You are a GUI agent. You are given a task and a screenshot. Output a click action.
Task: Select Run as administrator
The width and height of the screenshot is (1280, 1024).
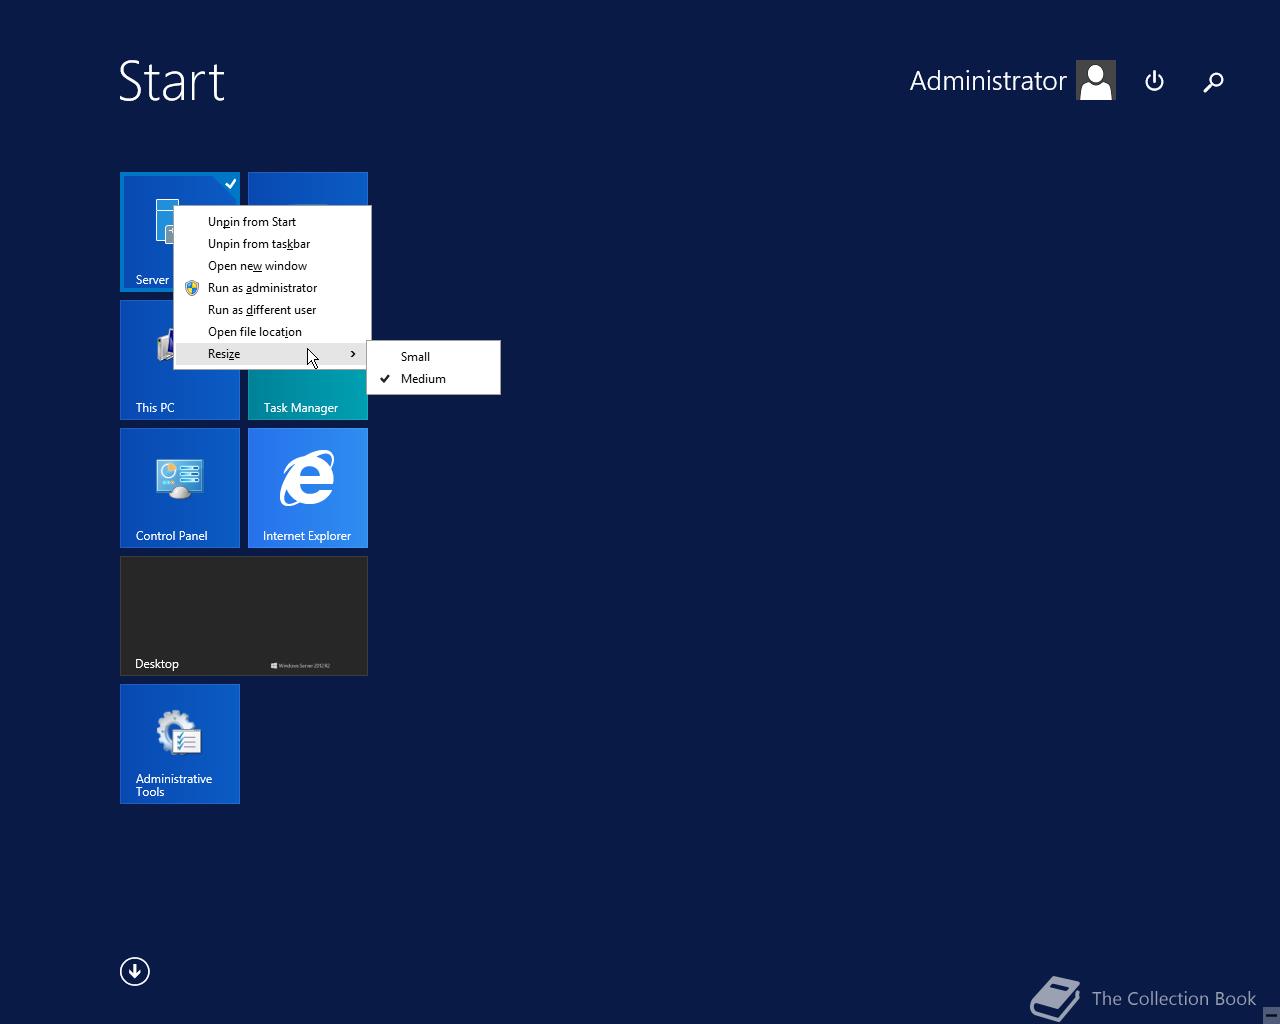[x=272, y=288]
